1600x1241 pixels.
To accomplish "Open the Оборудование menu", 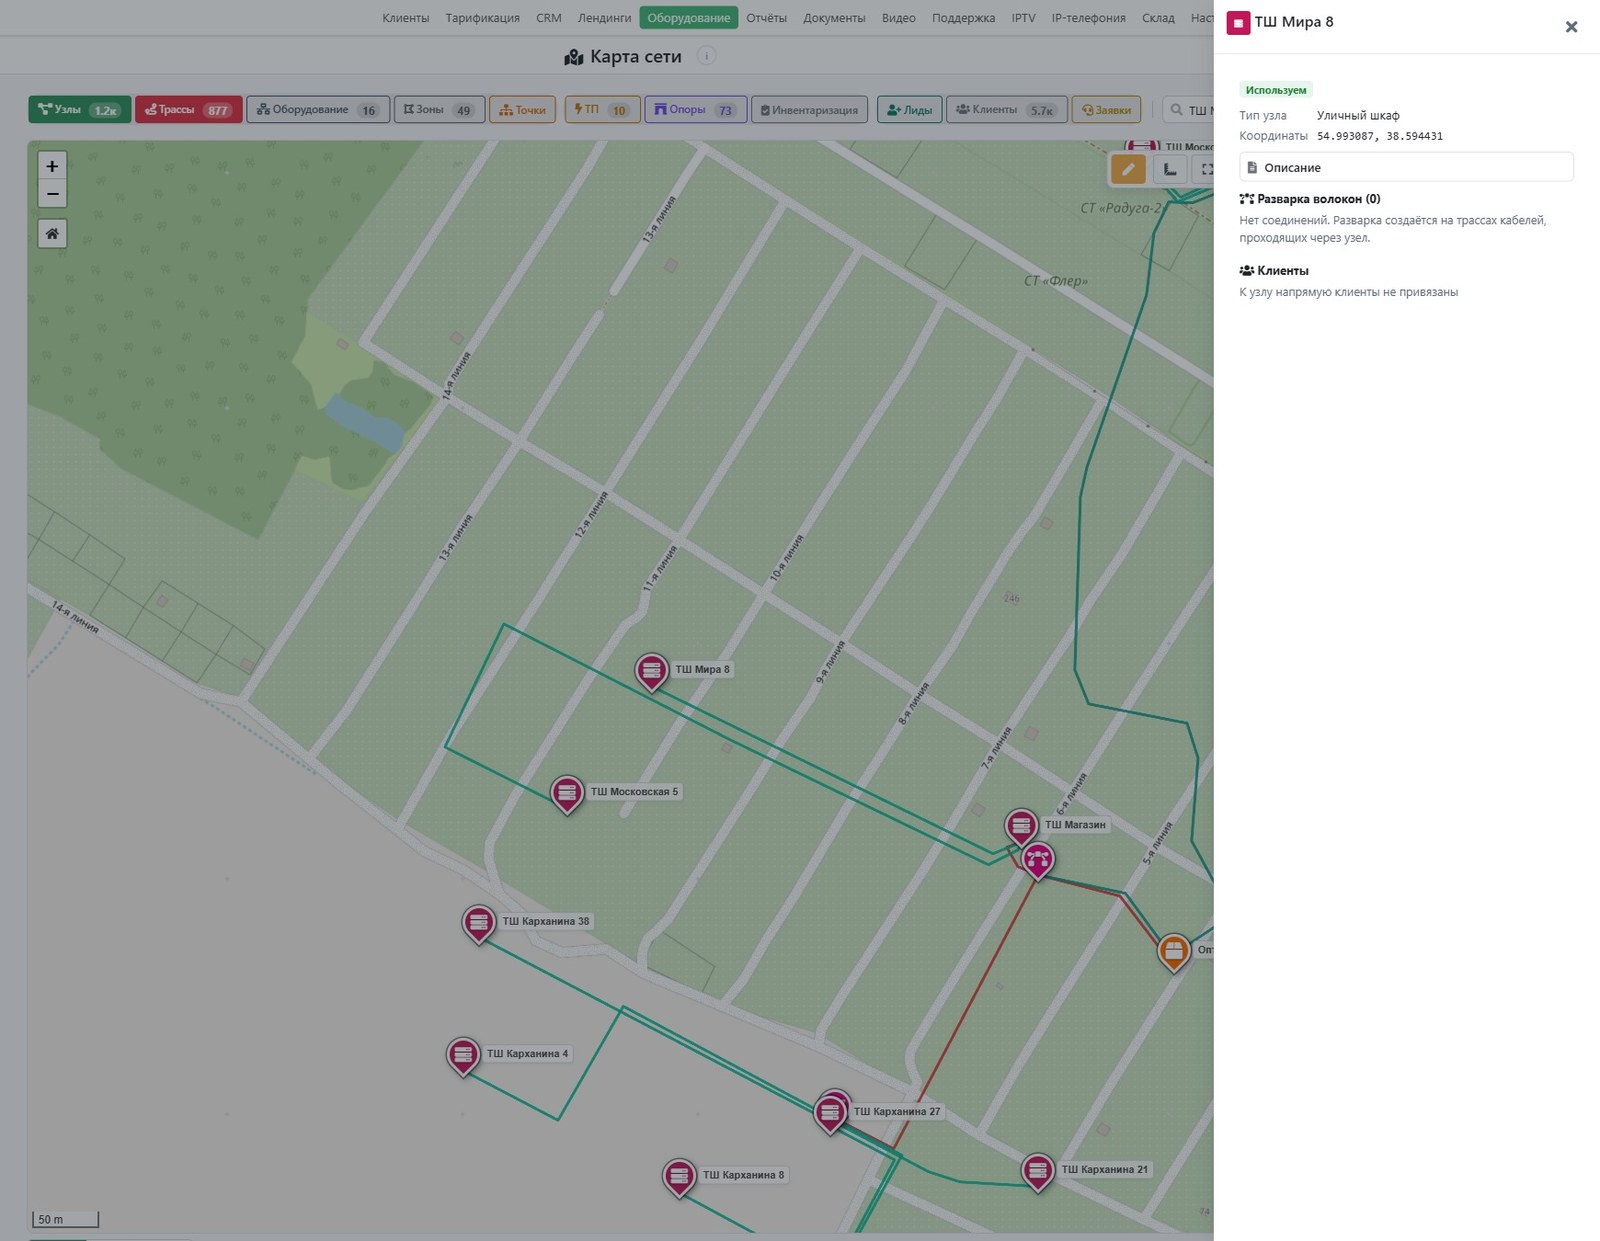I will point(689,18).
